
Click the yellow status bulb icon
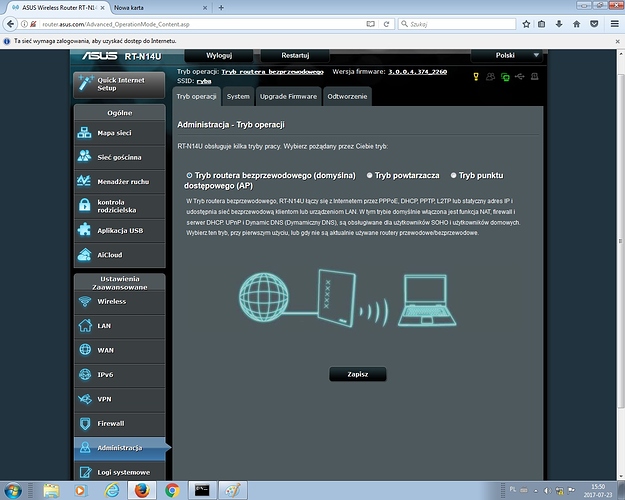click(x=476, y=77)
